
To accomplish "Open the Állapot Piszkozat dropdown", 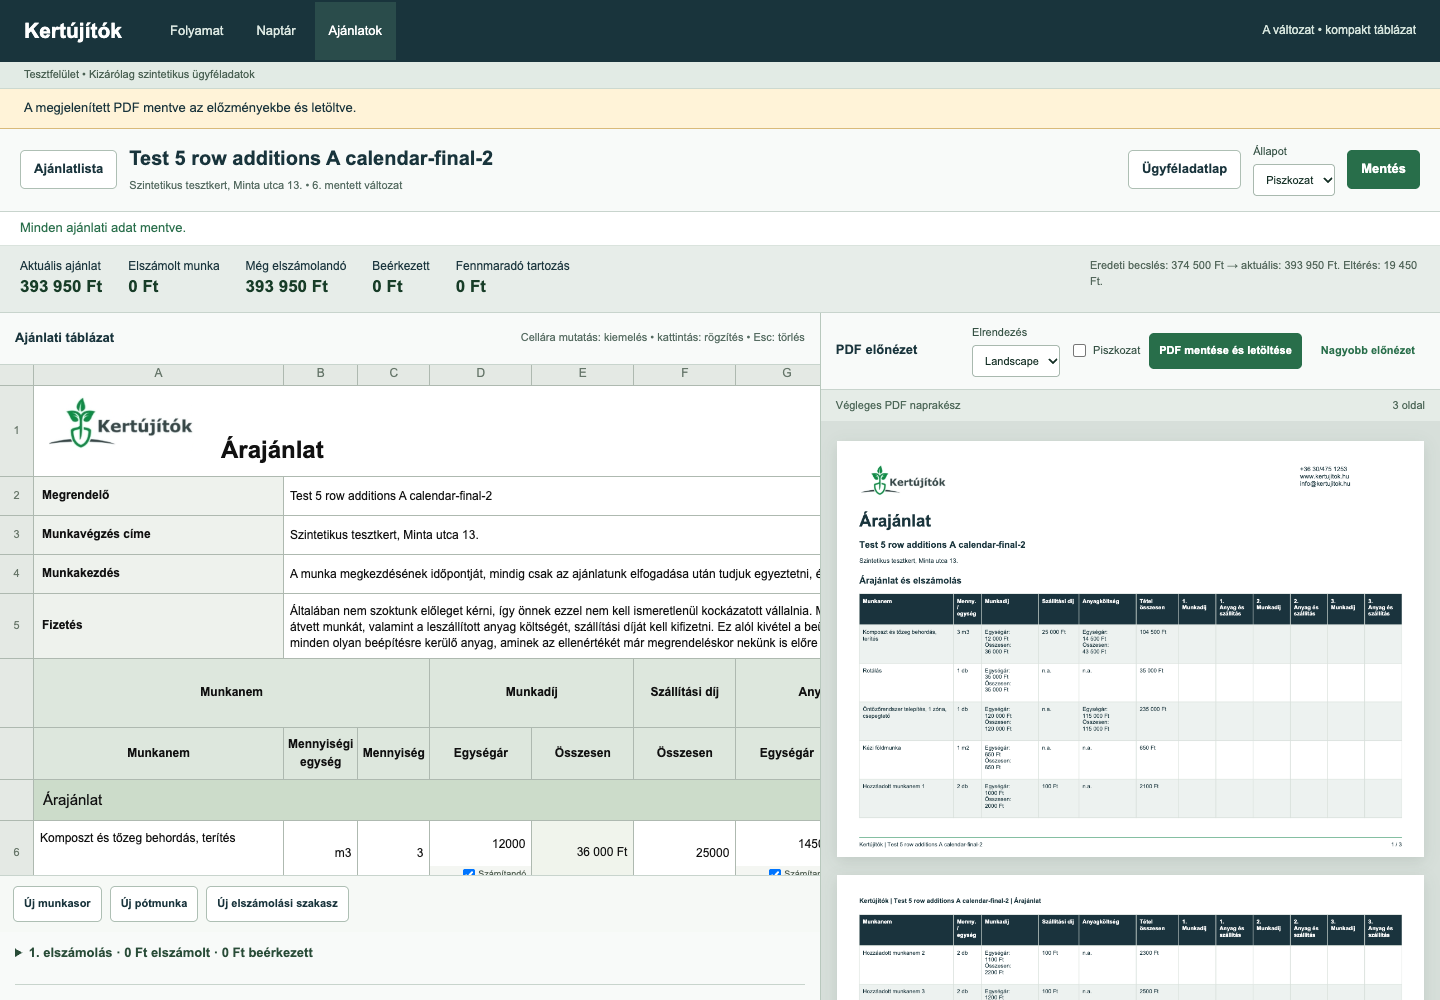I will 1294,180.
